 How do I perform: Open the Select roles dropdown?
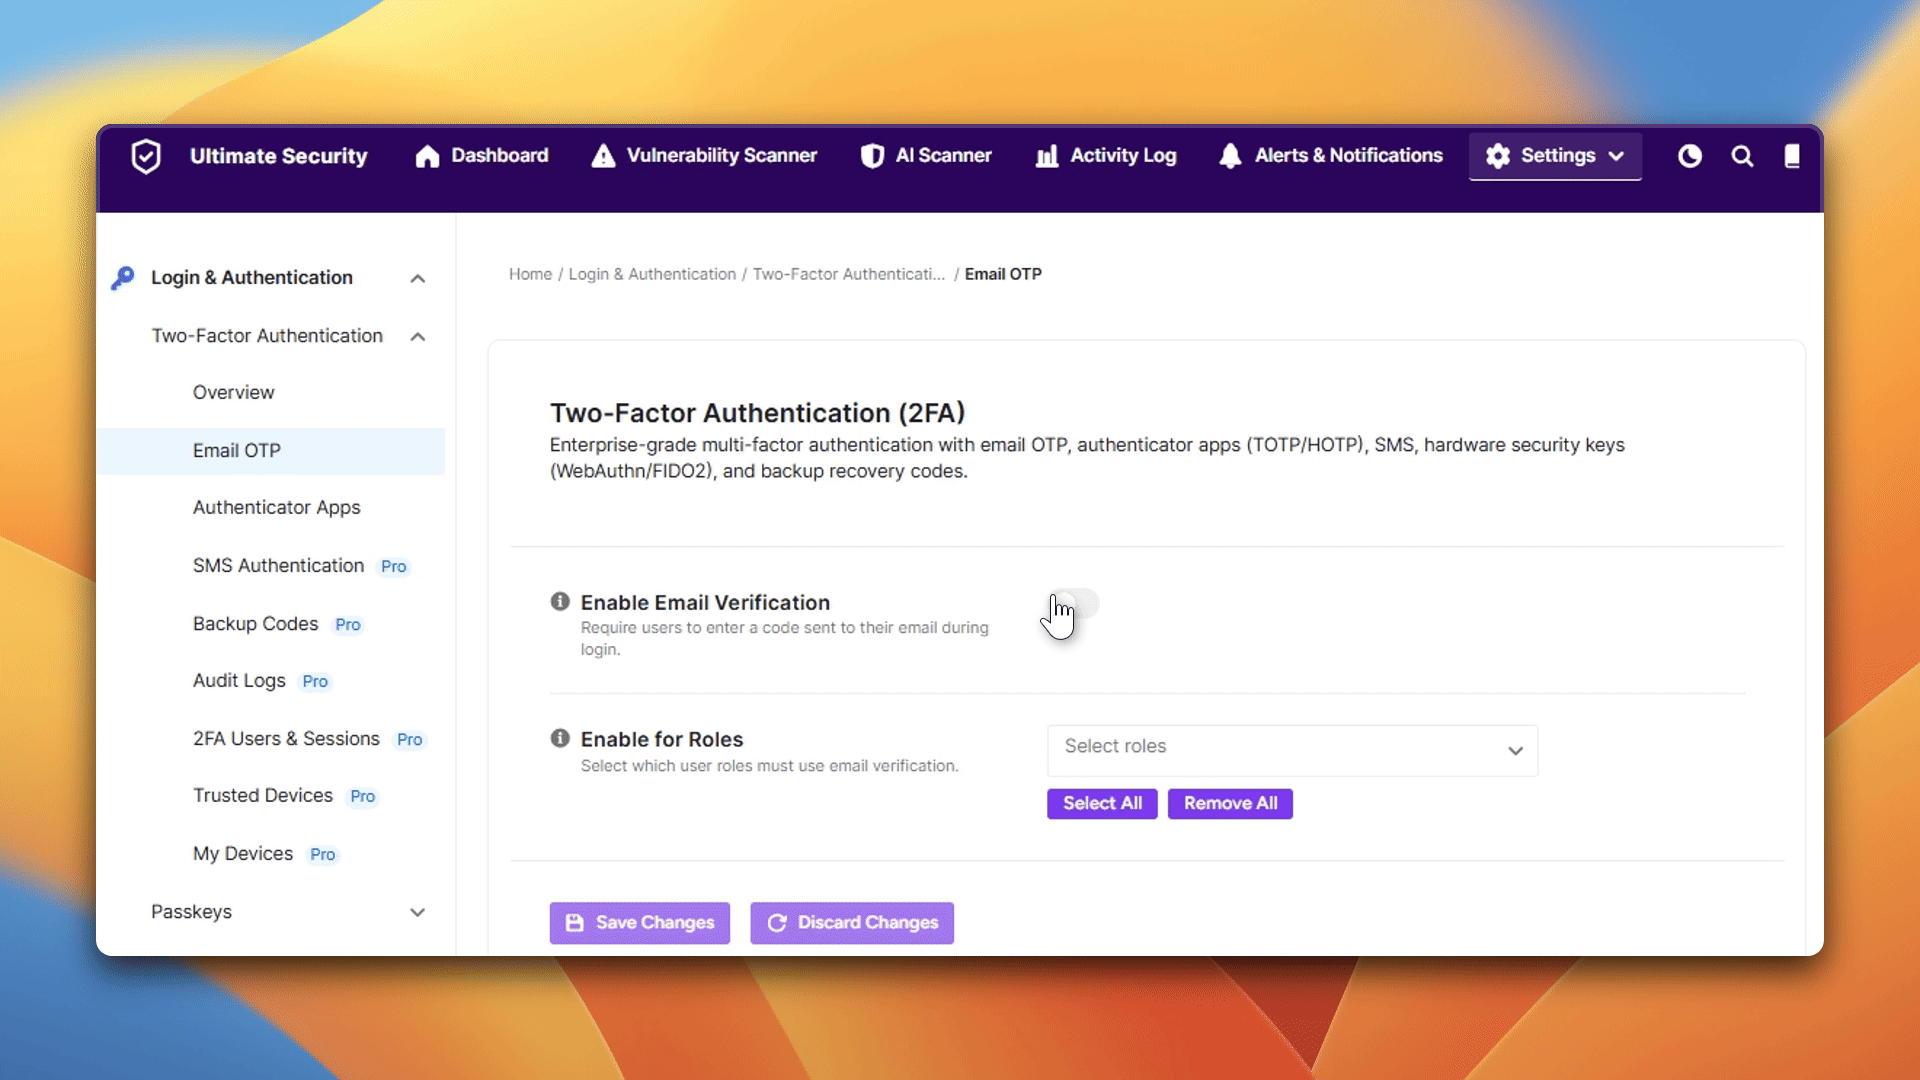[1292, 750]
